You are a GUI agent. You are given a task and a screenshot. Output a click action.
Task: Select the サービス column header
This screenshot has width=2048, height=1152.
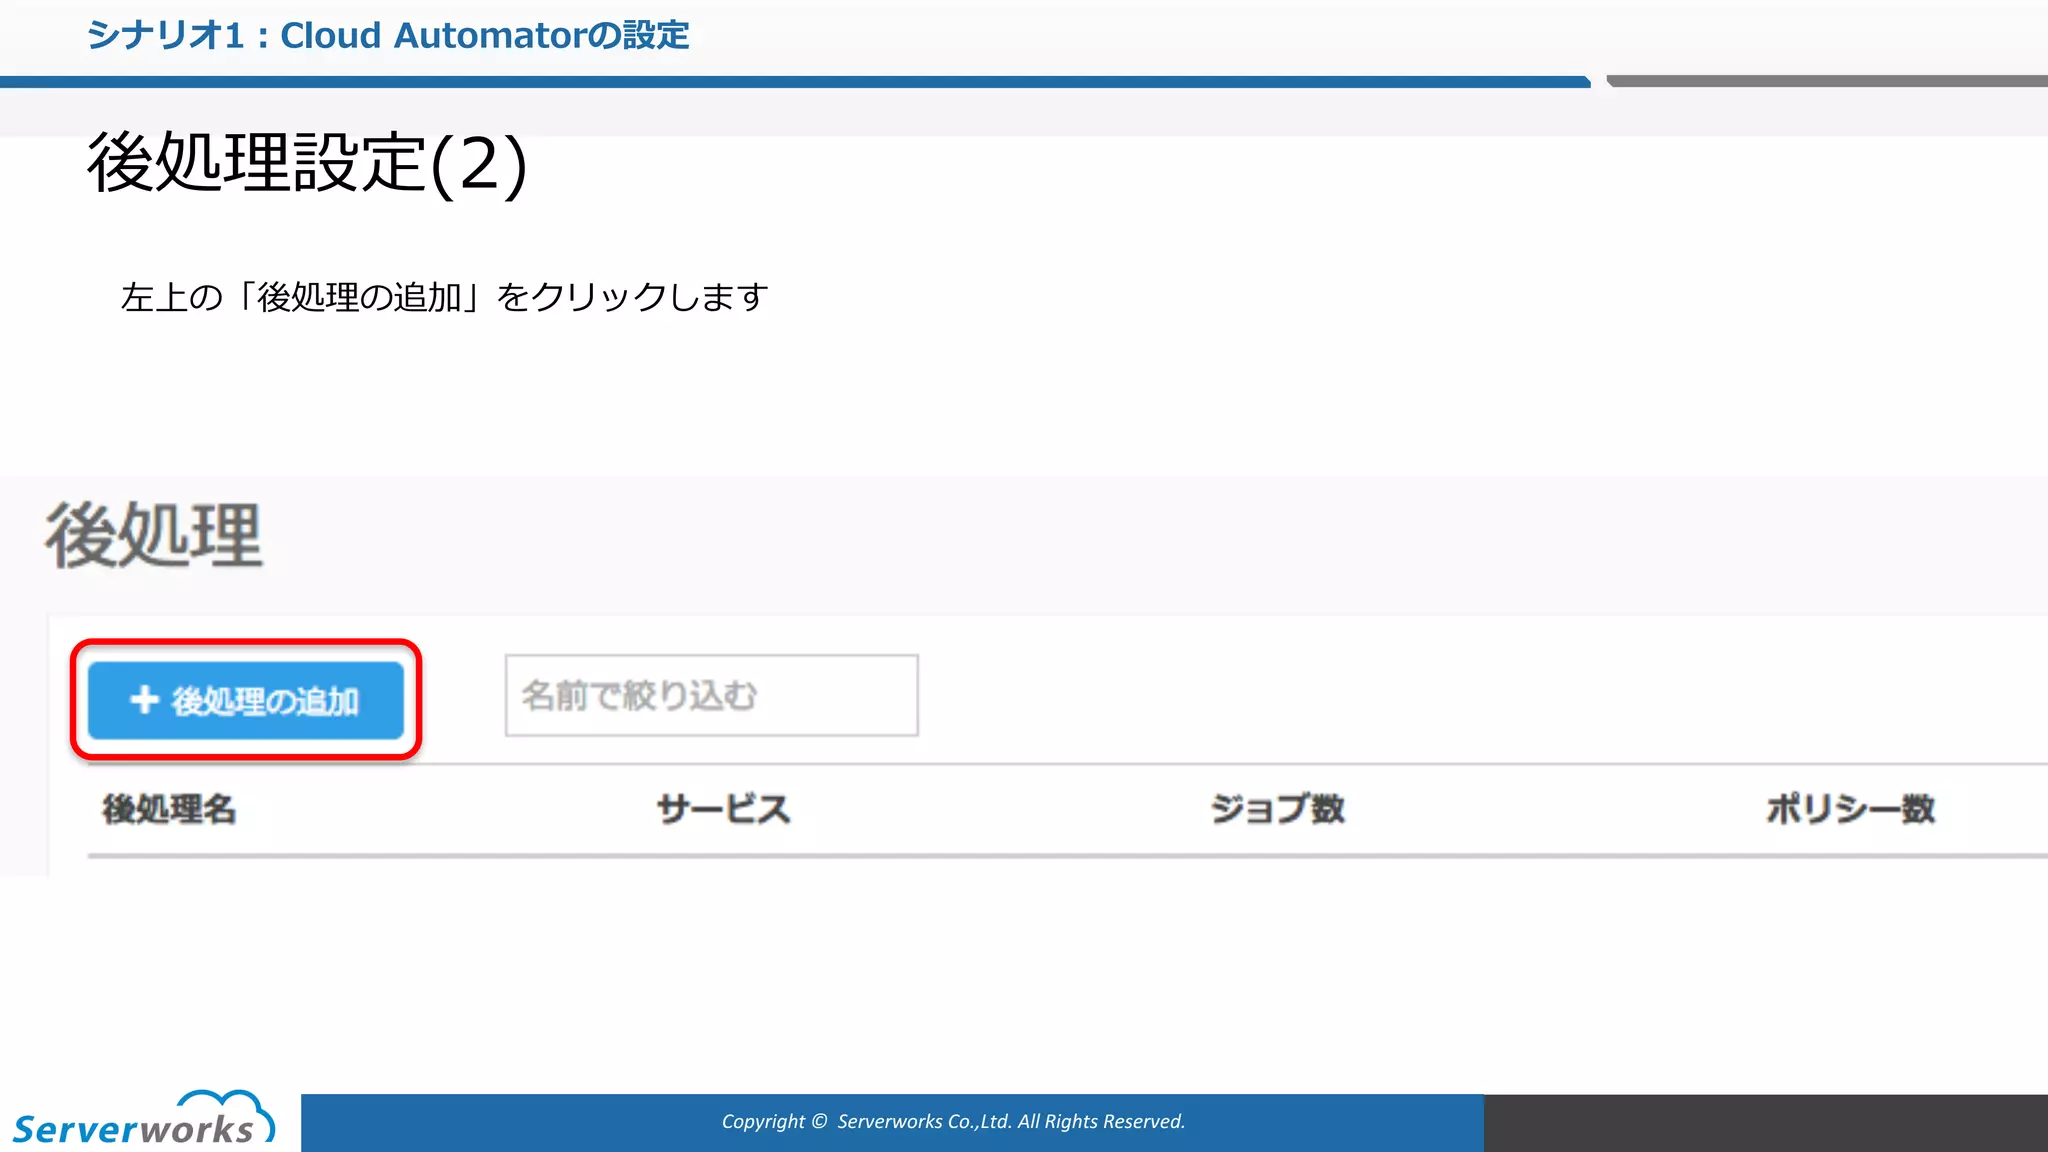tap(723, 809)
